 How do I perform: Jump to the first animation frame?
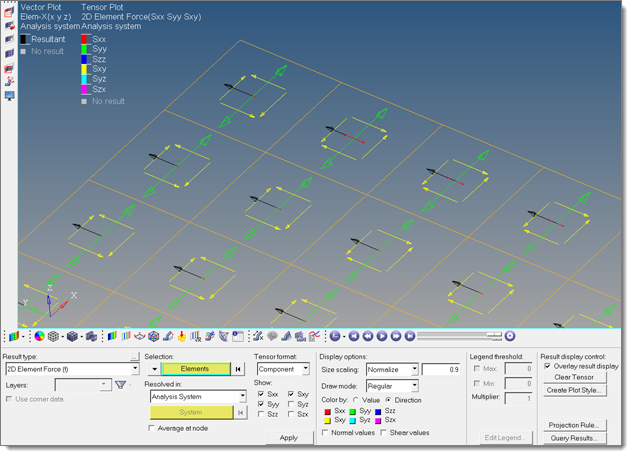click(x=353, y=337)
